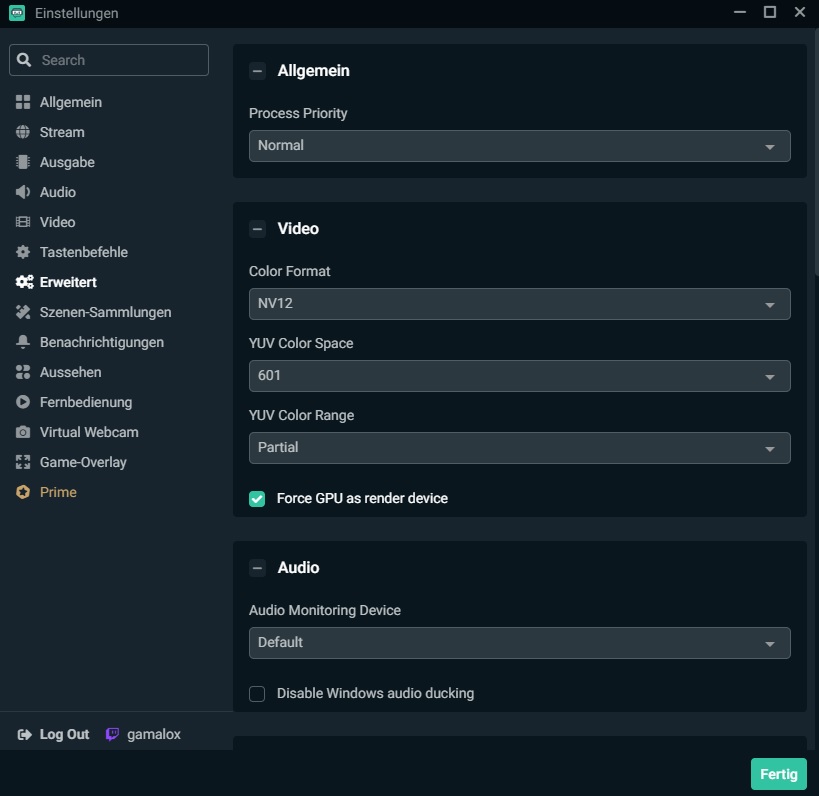The image size is (819, 796).
Task: Click the gear icon next to Tastenbefehle
Action: [23, 252]
